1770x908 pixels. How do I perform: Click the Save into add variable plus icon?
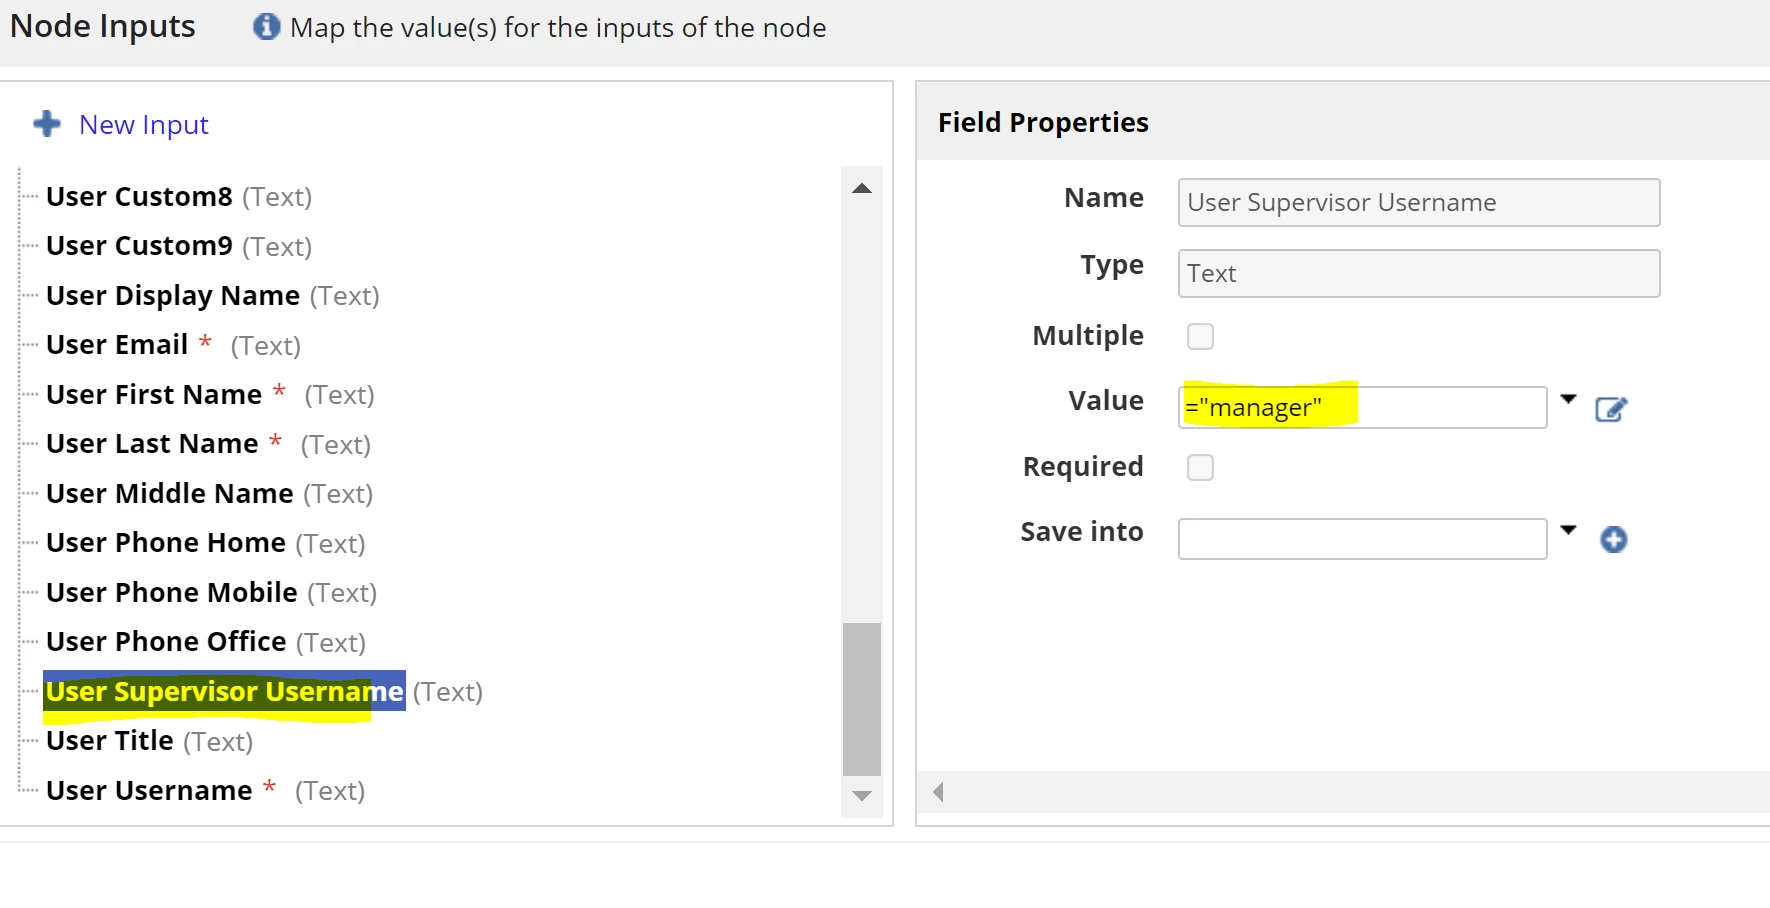(1614, 540)
